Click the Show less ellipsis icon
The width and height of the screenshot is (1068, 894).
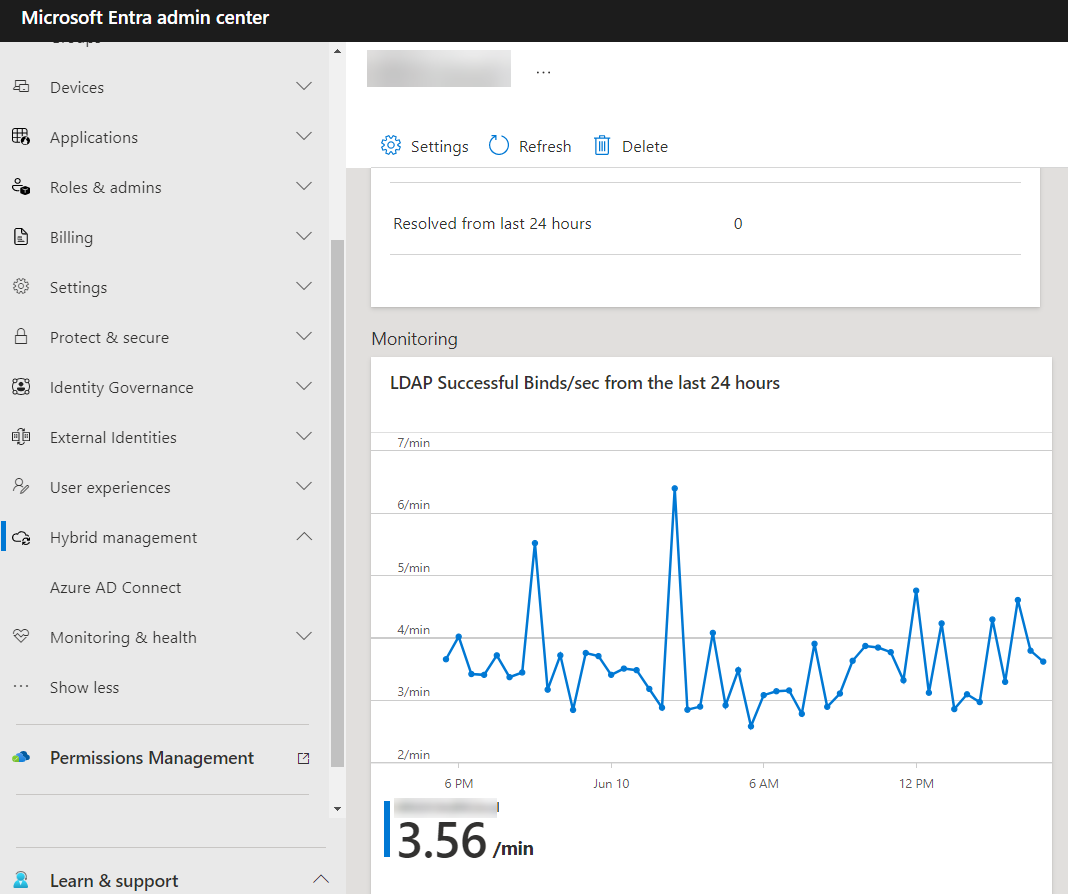21,686
